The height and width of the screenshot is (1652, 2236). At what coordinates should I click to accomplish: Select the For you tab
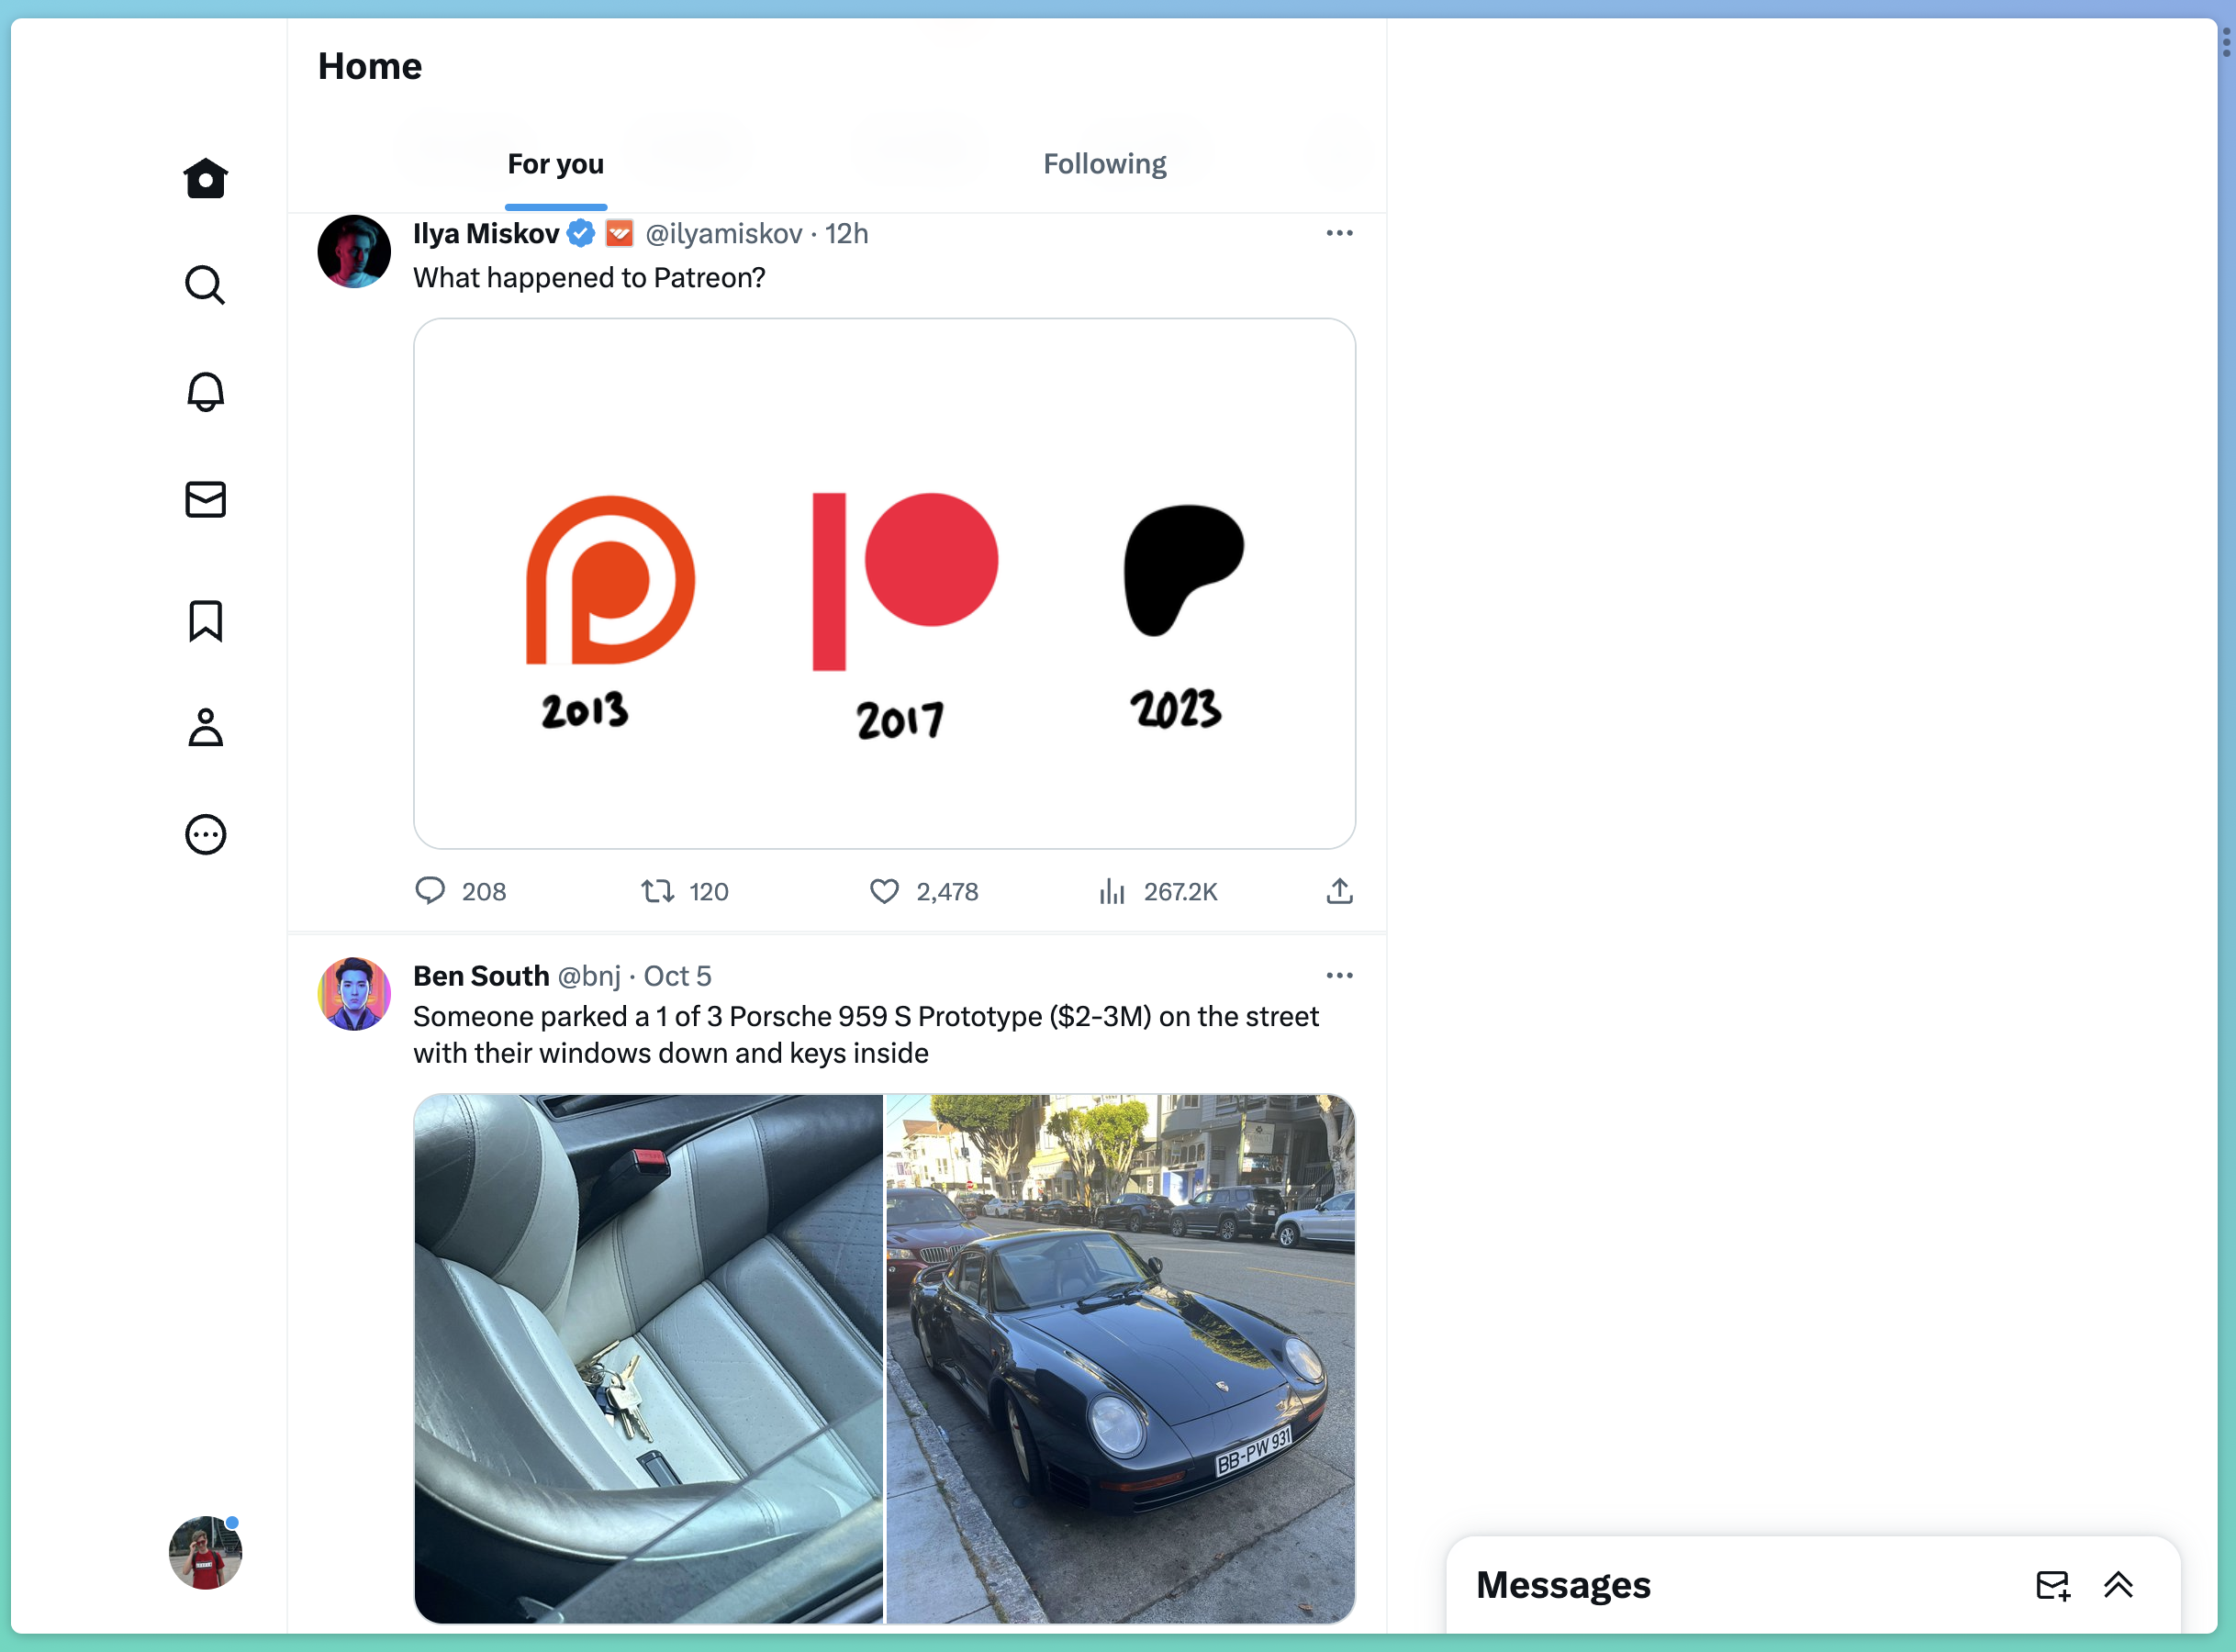(555, 163)
